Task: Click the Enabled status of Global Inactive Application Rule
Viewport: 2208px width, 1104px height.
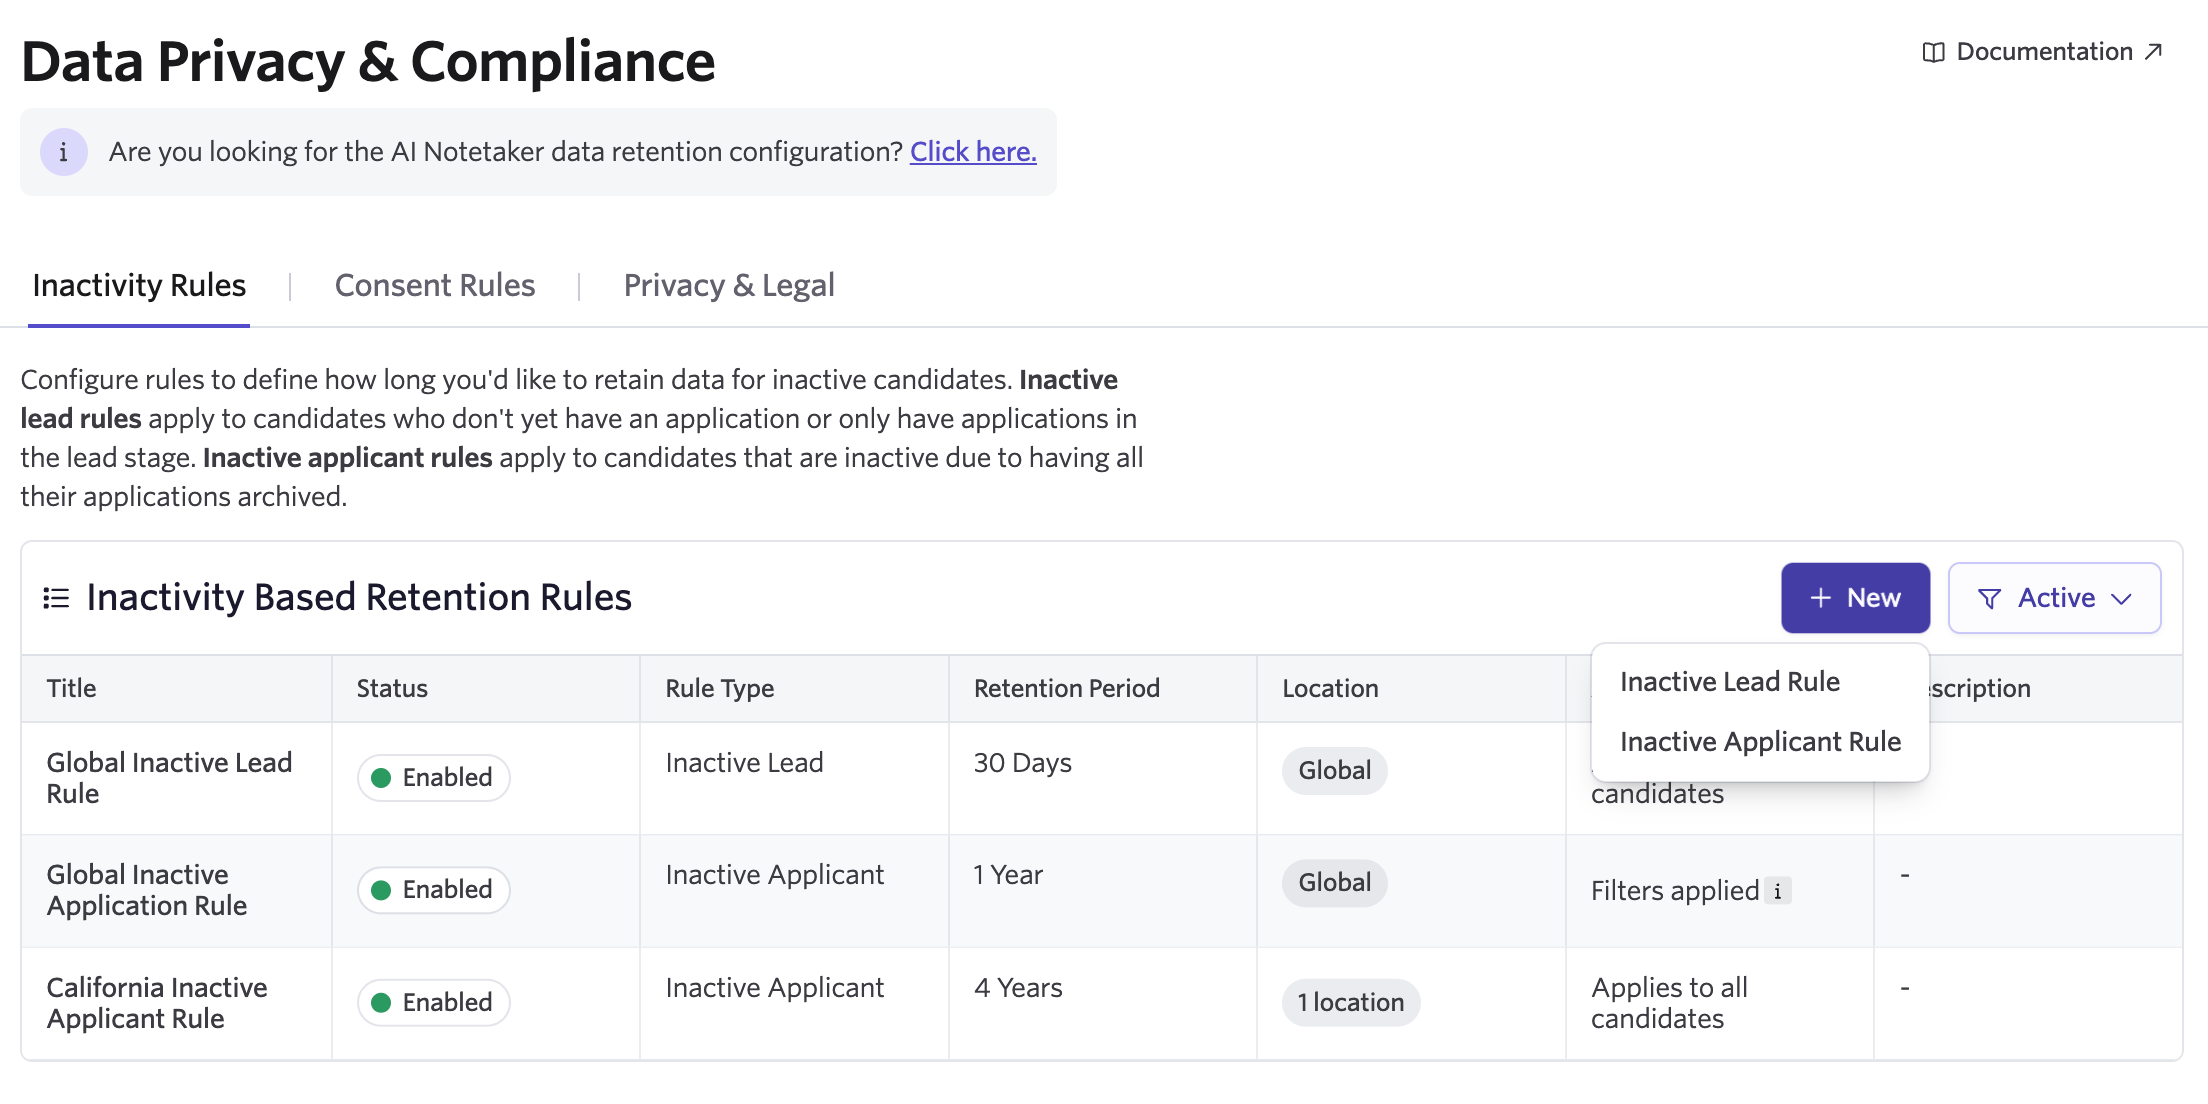Action: click(x=434, y=890)
